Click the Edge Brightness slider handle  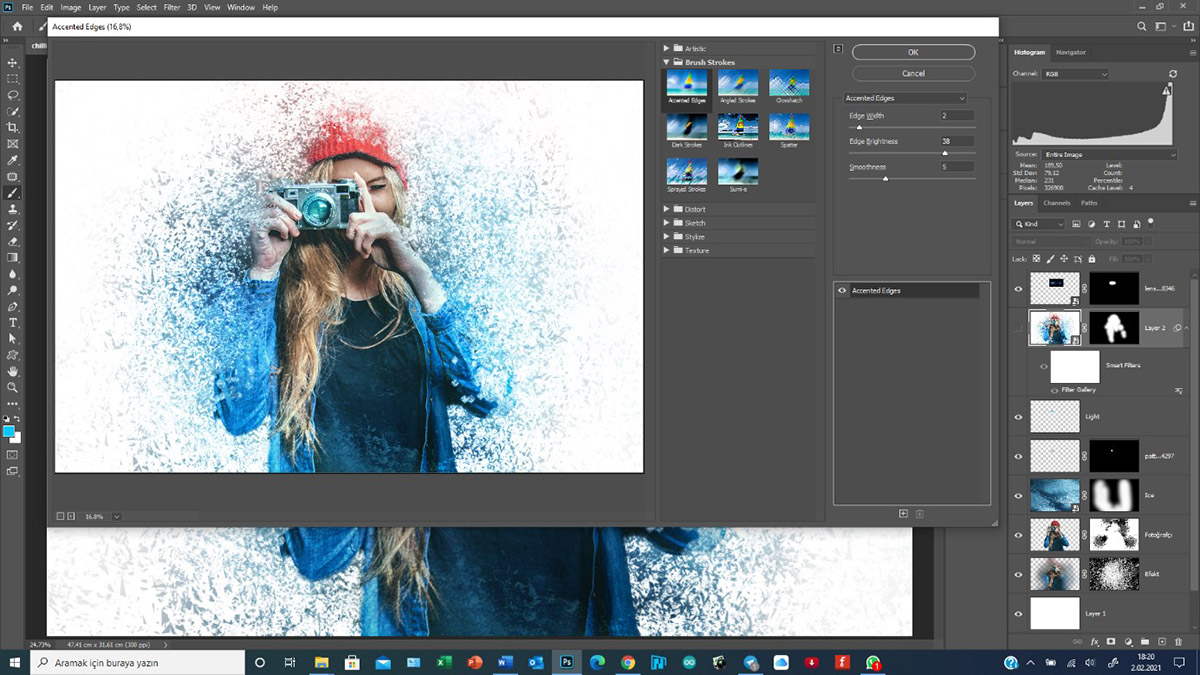pos(945,153)
